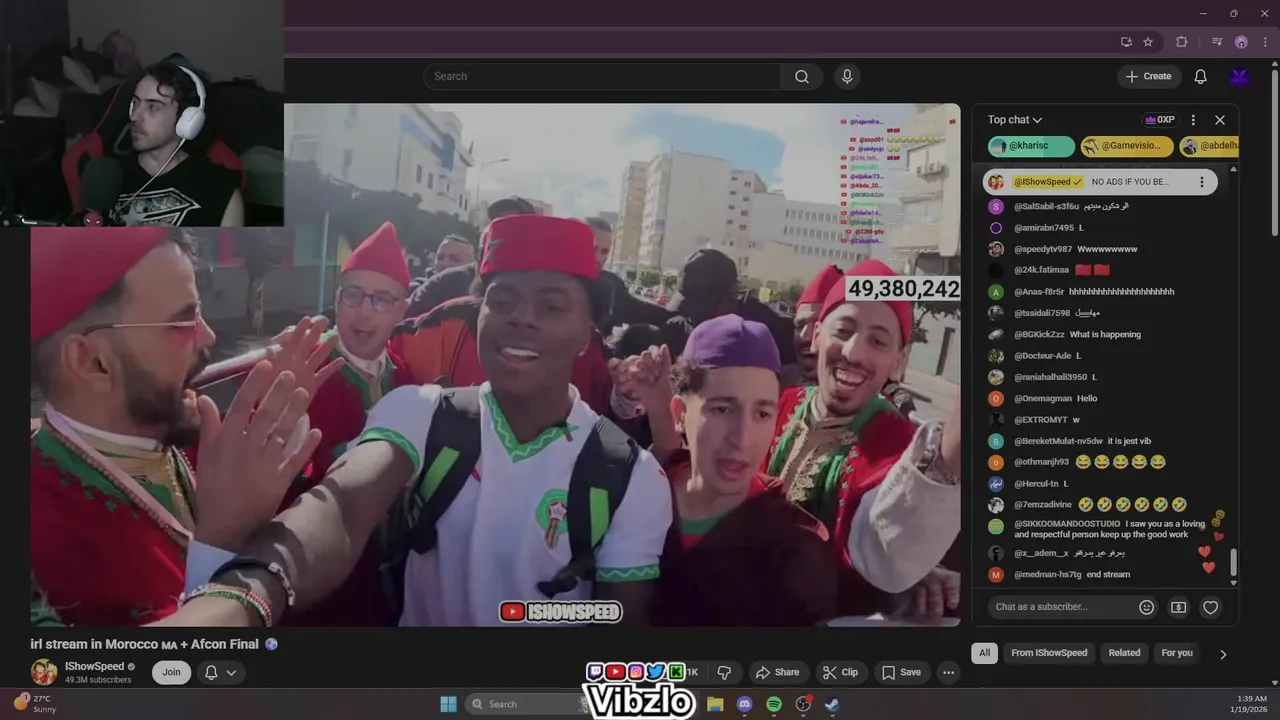Open Spotify from the taskbar
The height and width of the screenshot is (720, 1280).
coord(774,704)
